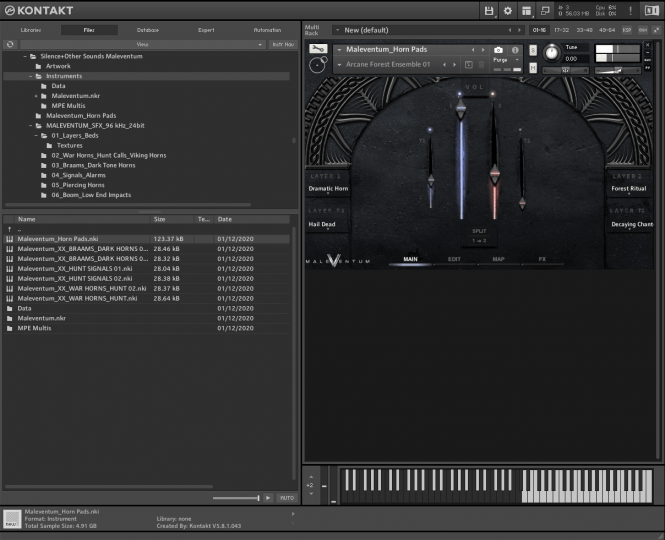Toggle the aux sends button

click(643, 30)
